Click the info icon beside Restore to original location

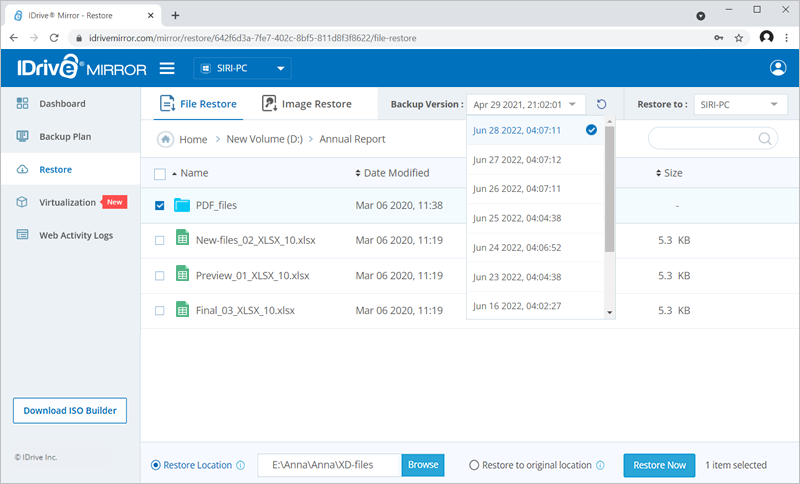(x=601, y=465)
